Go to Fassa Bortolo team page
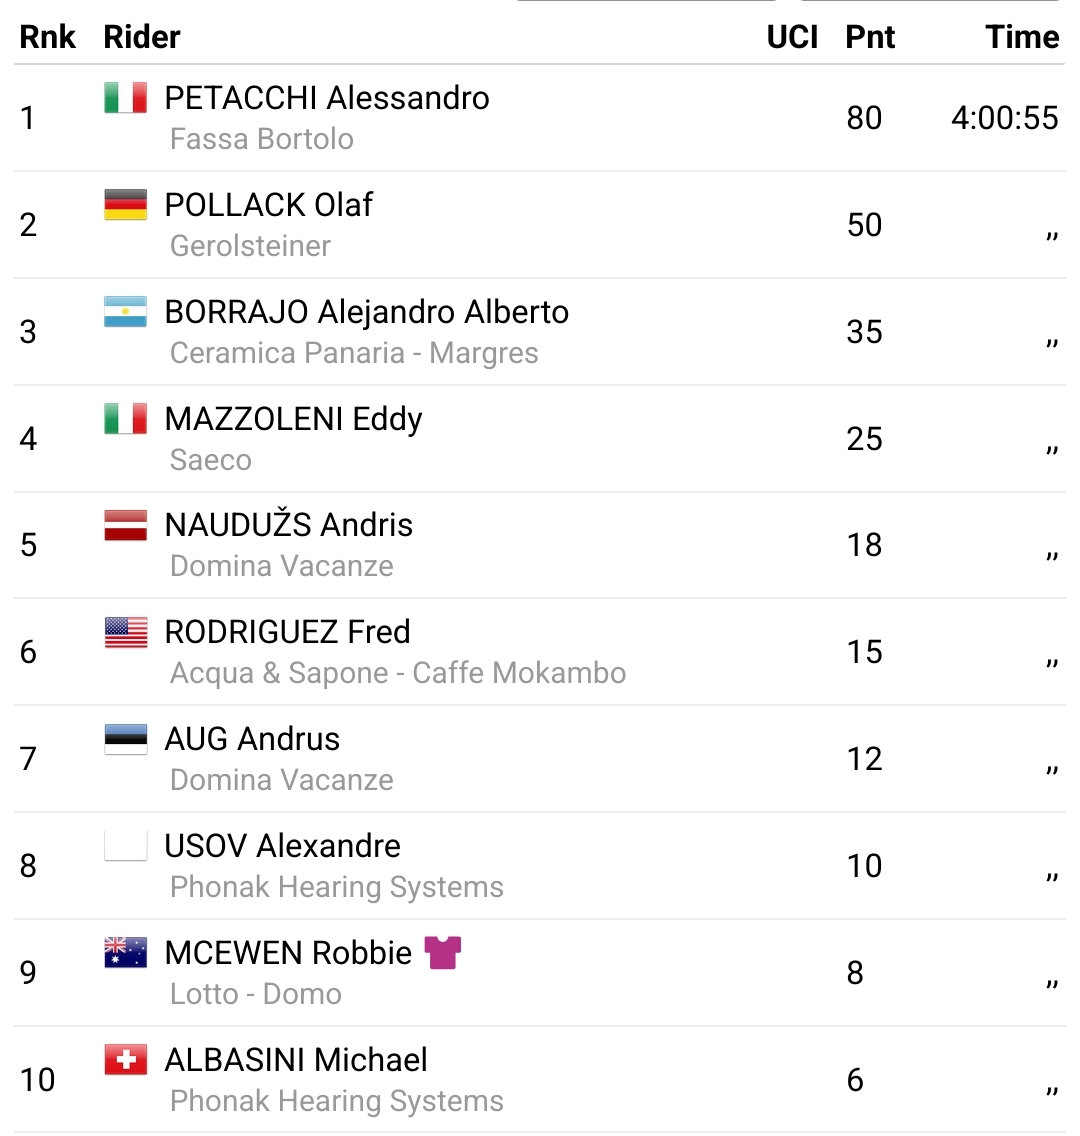 (x=262, y=139)
